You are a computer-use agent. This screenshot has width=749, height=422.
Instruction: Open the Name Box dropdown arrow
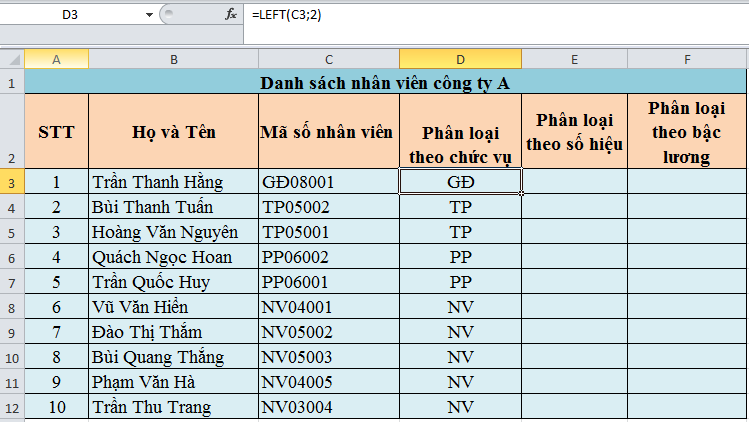pyautogui.click(x=149, y=15)
